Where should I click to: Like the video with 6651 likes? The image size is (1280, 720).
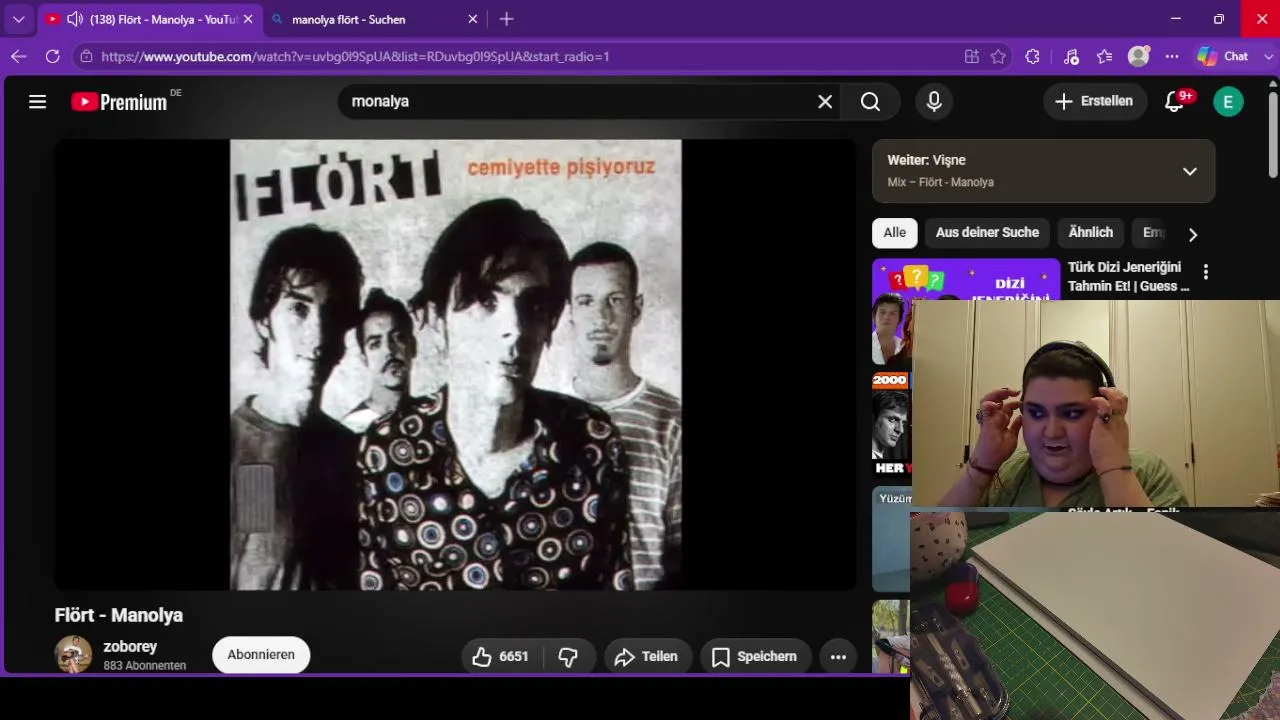click(x=502, y=657)
